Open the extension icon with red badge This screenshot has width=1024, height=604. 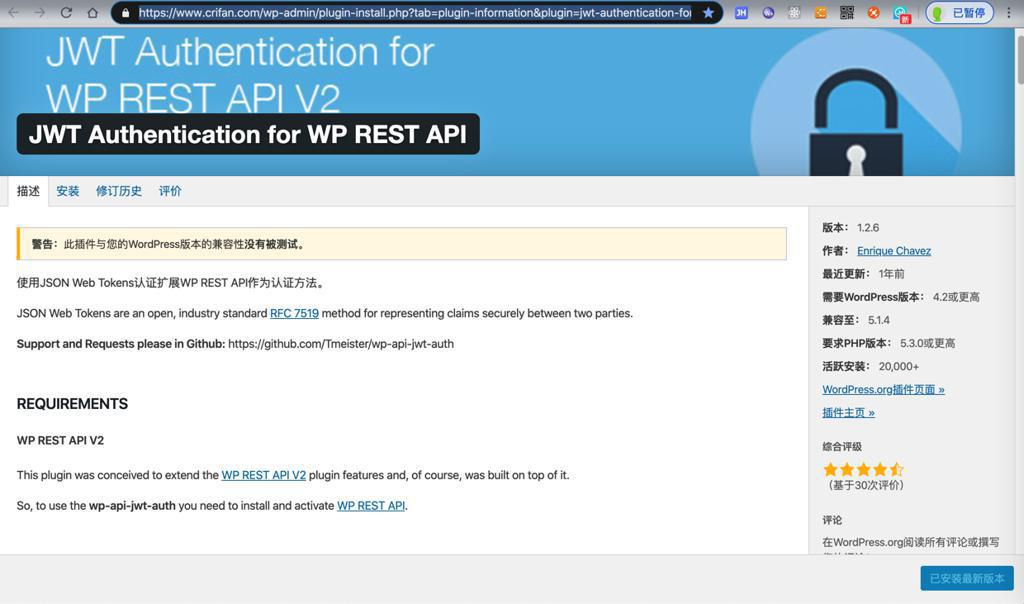(x=902, y=14)
